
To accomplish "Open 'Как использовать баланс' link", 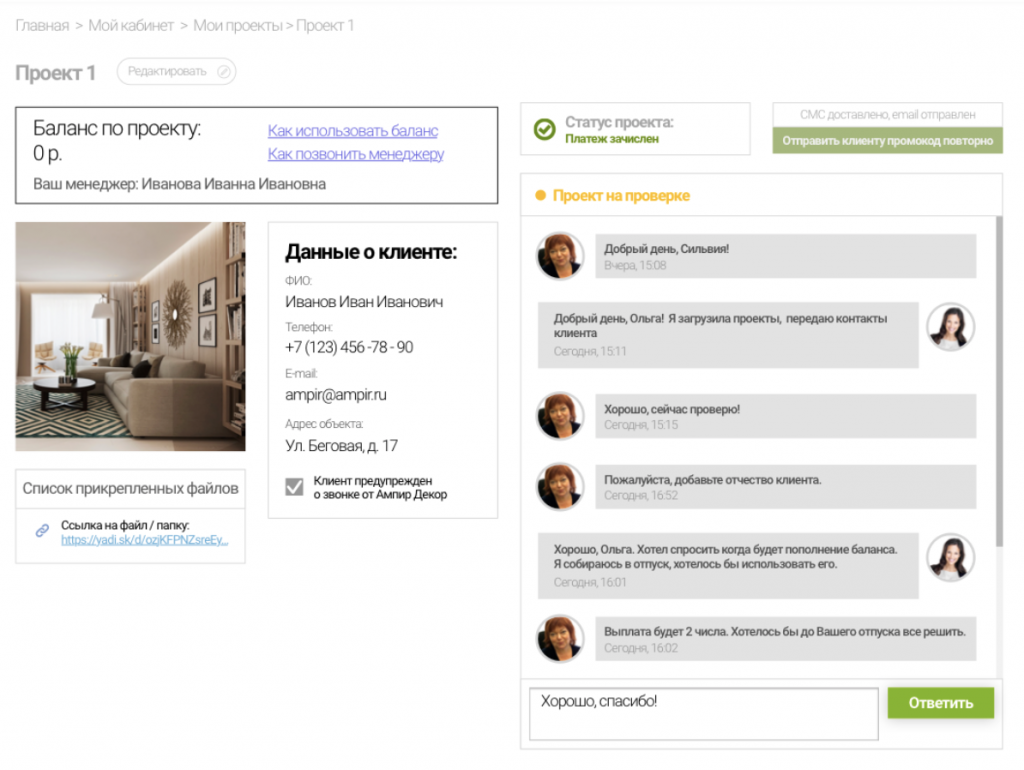I will pyautogui.click(x=353, y=131).
